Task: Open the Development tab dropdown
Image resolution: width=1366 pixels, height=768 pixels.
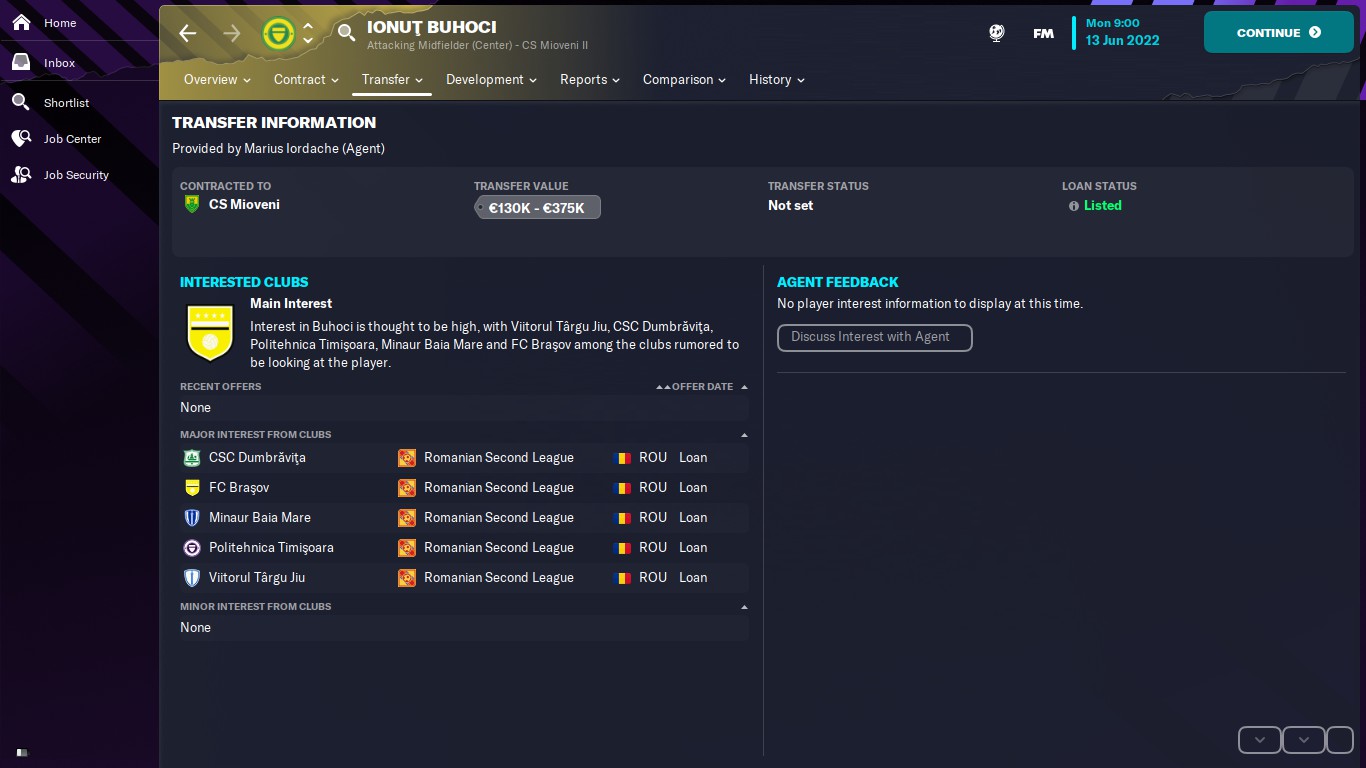Action: 491,80
